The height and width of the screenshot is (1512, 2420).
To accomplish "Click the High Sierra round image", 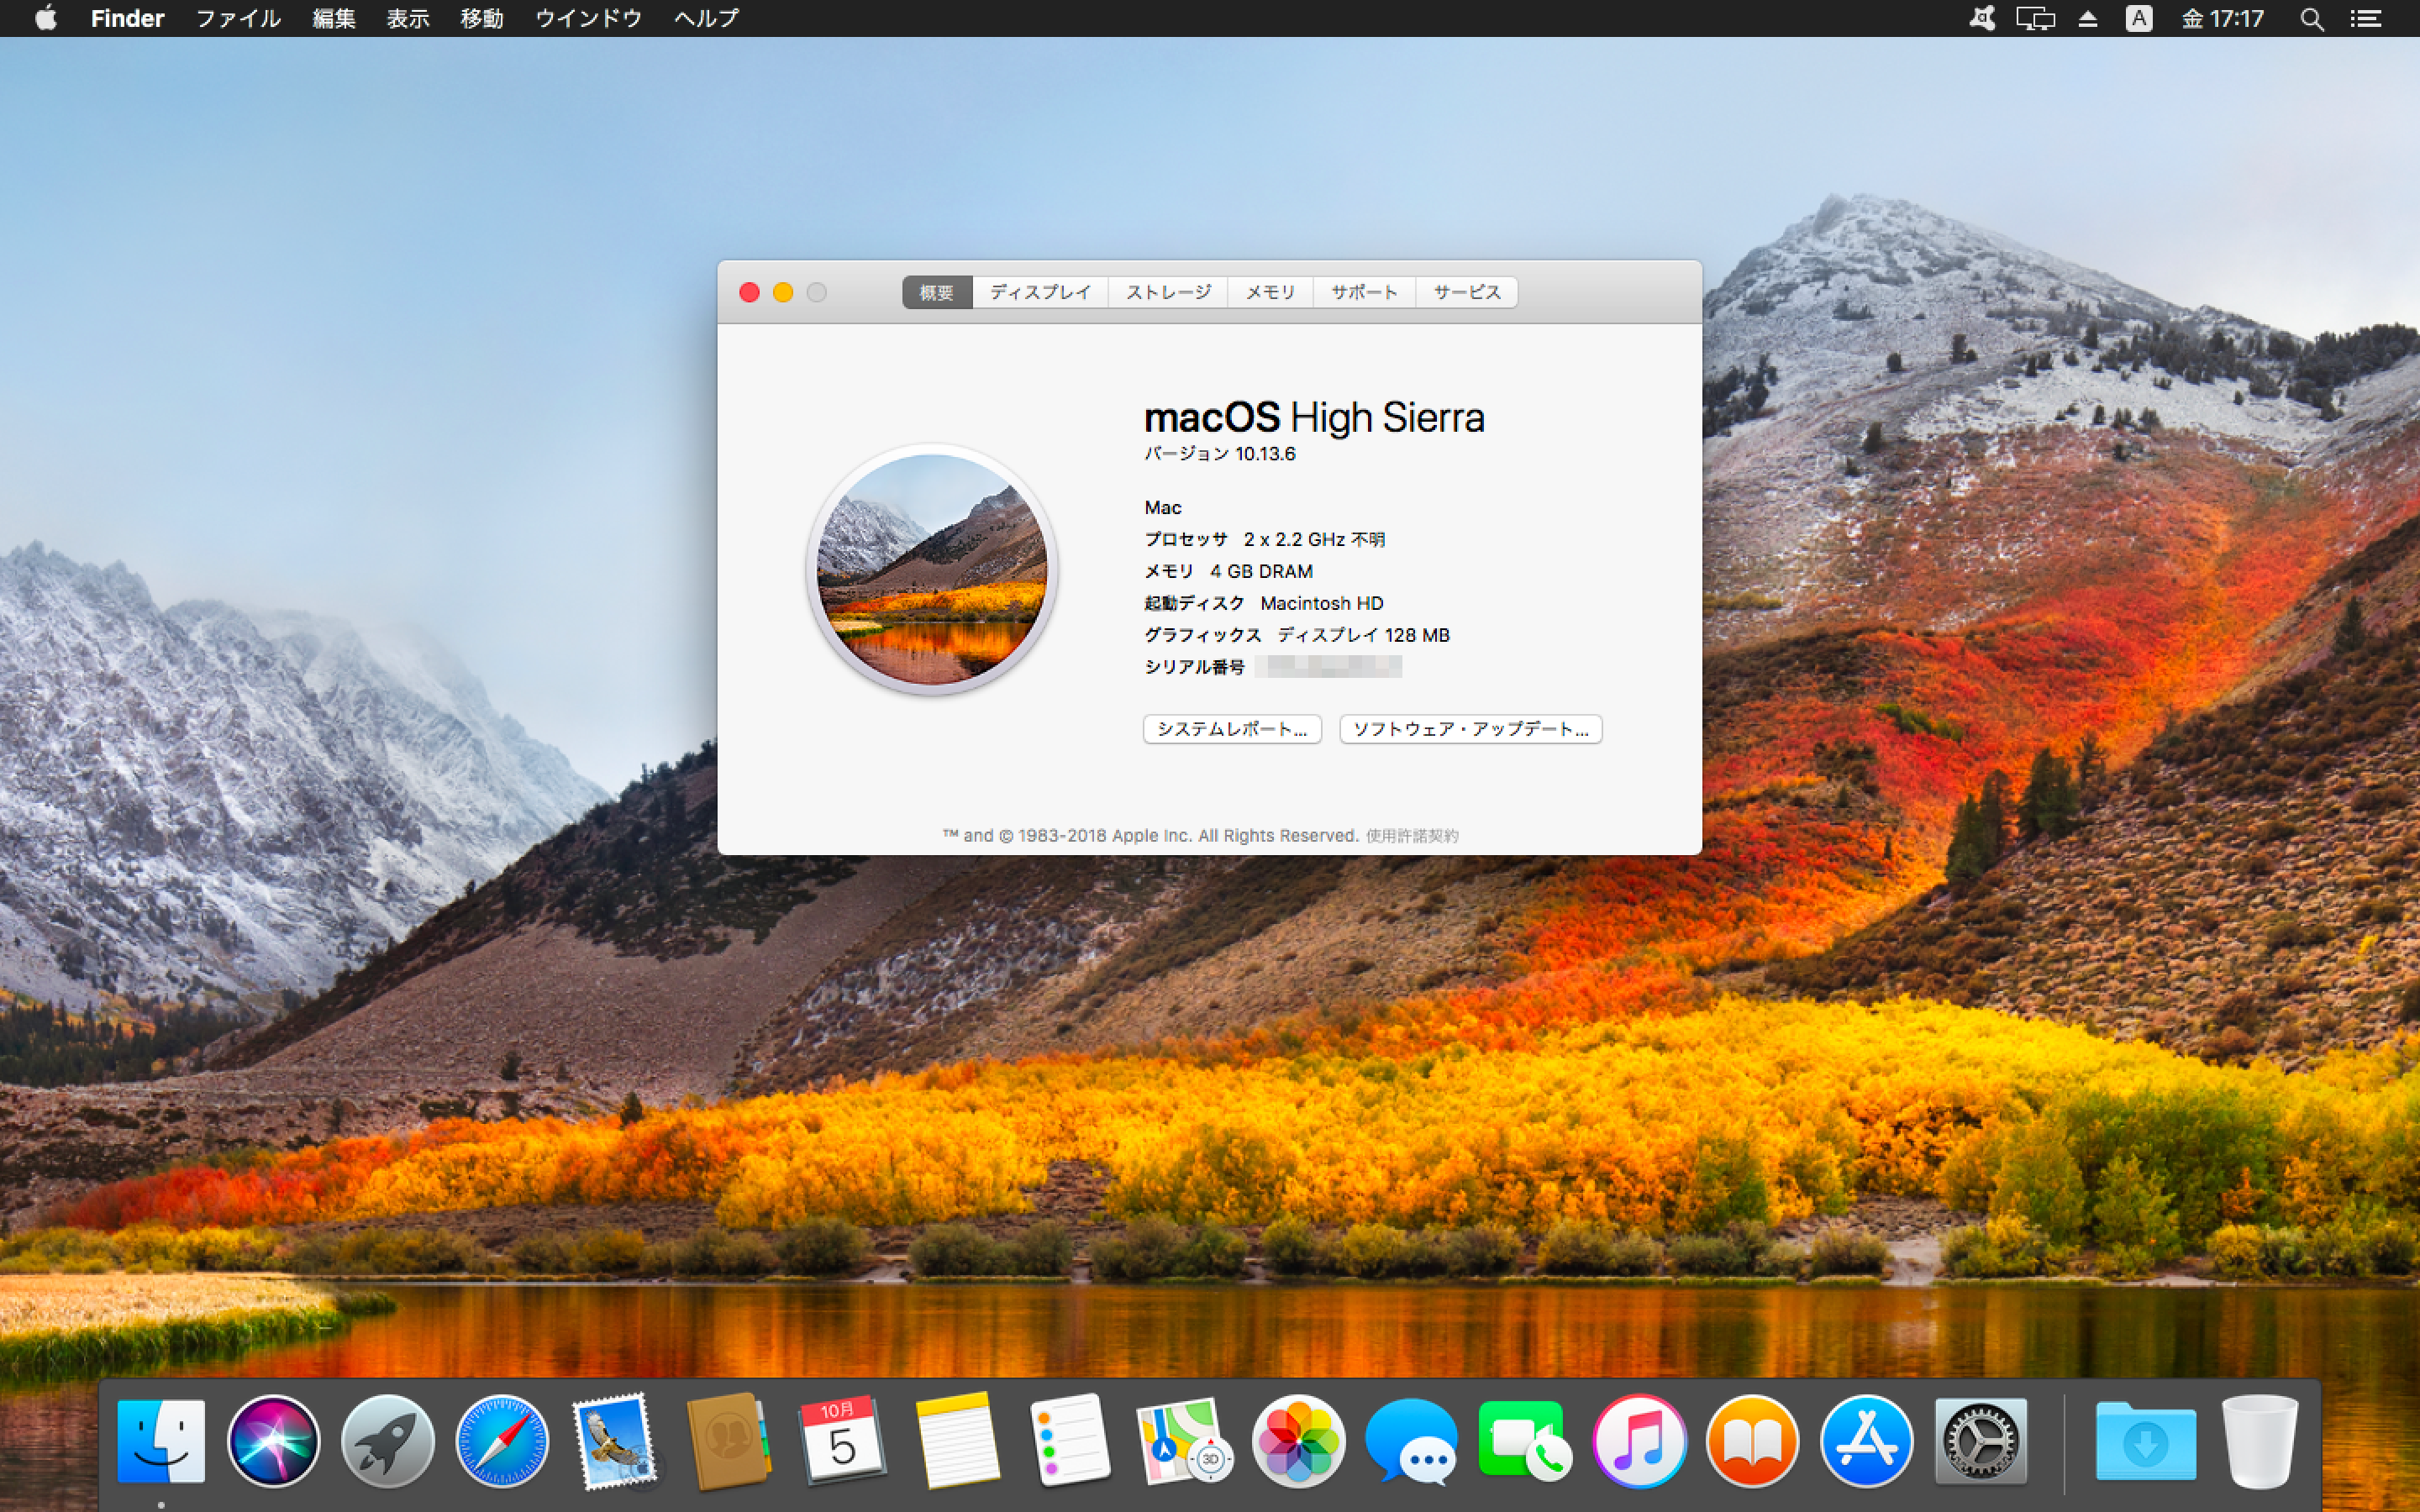I will (932, 570).
